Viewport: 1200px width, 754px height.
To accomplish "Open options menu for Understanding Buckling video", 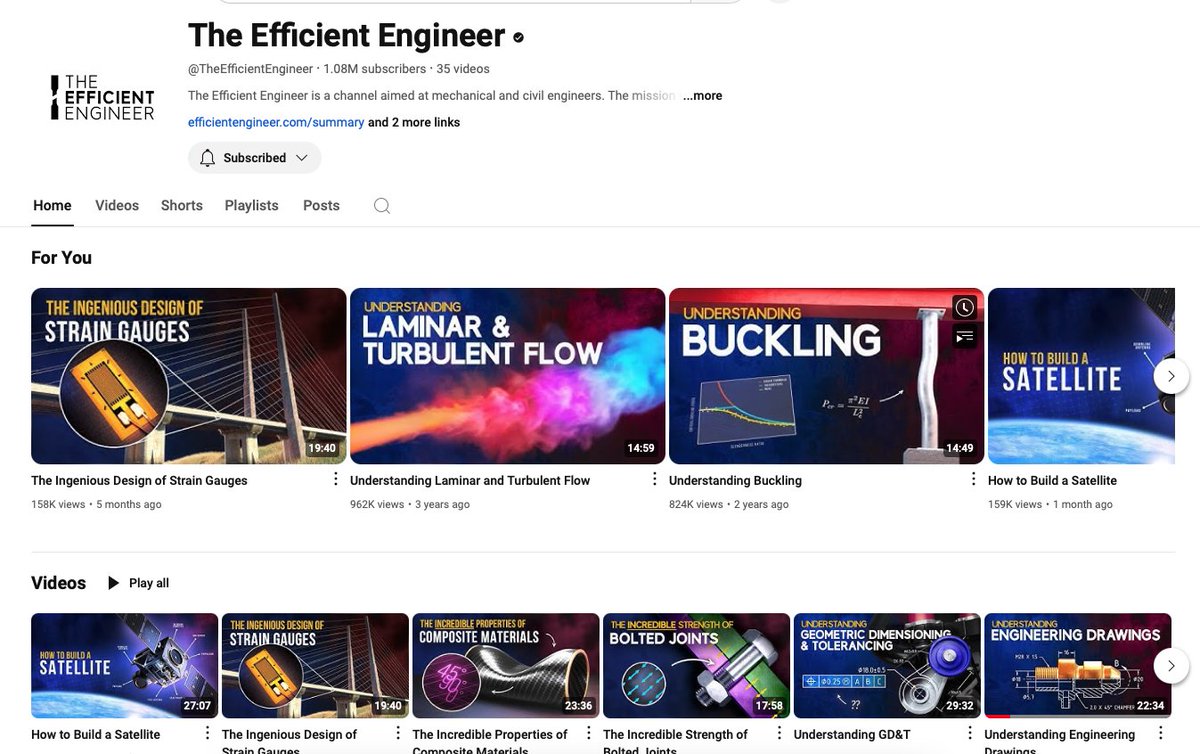I will pyautogui.click(x=973, y=480).
